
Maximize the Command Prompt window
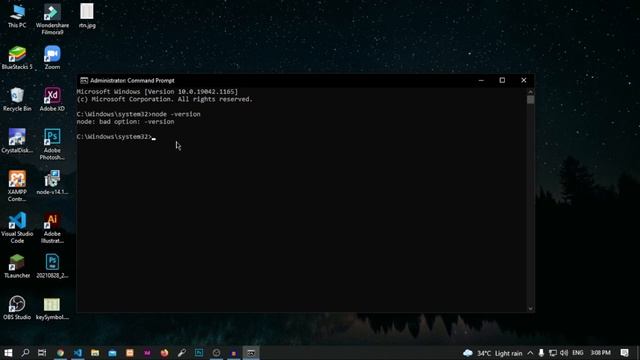(502, 80)
